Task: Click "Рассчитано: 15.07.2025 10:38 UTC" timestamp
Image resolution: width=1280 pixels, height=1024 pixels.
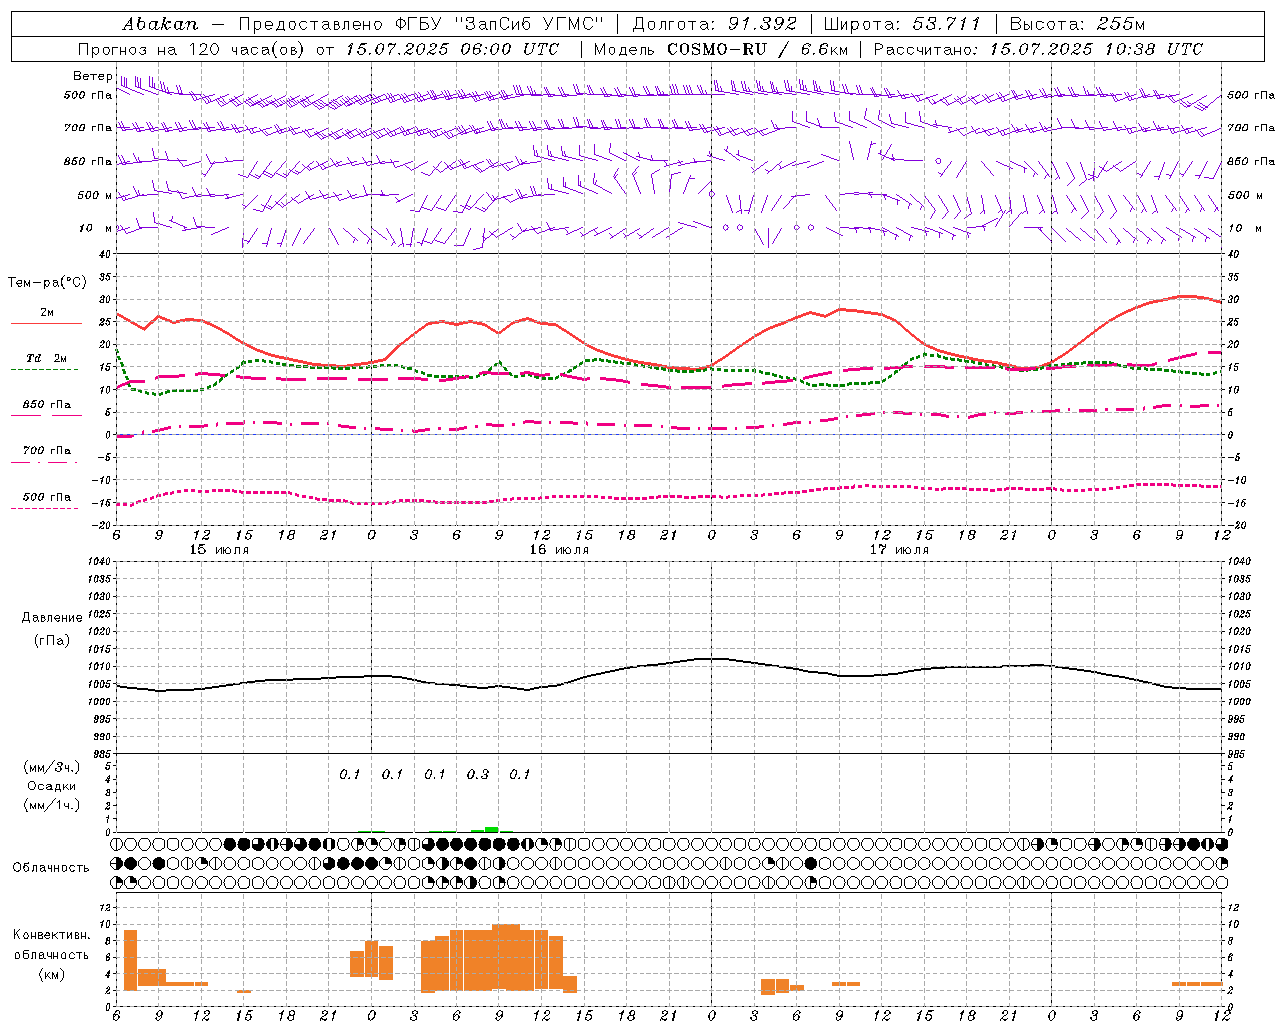Action: [1038, 49]
